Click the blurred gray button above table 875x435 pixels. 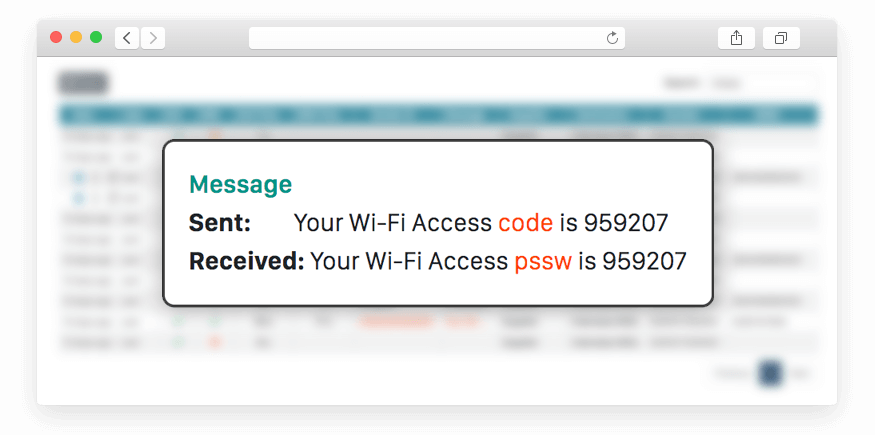[83, 83]
